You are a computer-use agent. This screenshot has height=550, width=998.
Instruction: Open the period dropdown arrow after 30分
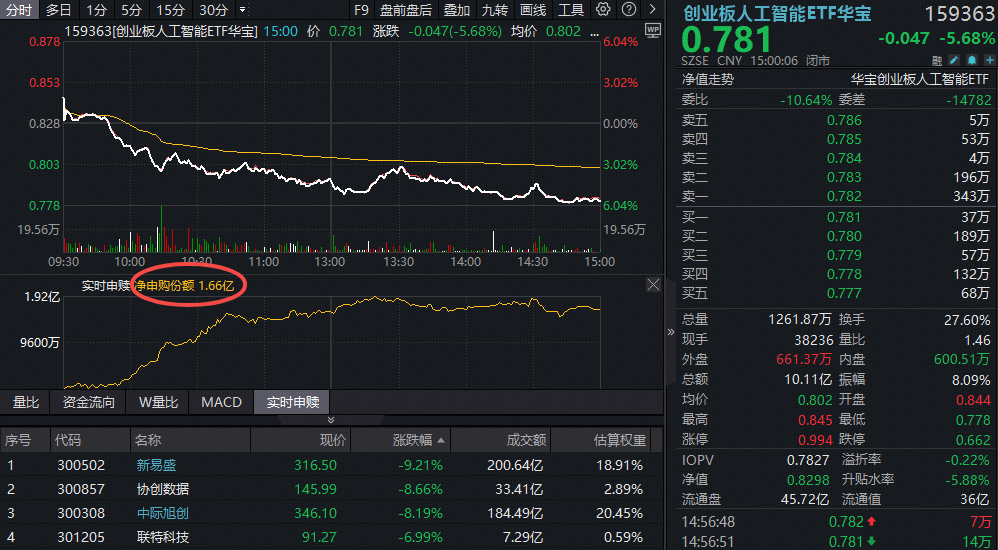coord(242,10)
